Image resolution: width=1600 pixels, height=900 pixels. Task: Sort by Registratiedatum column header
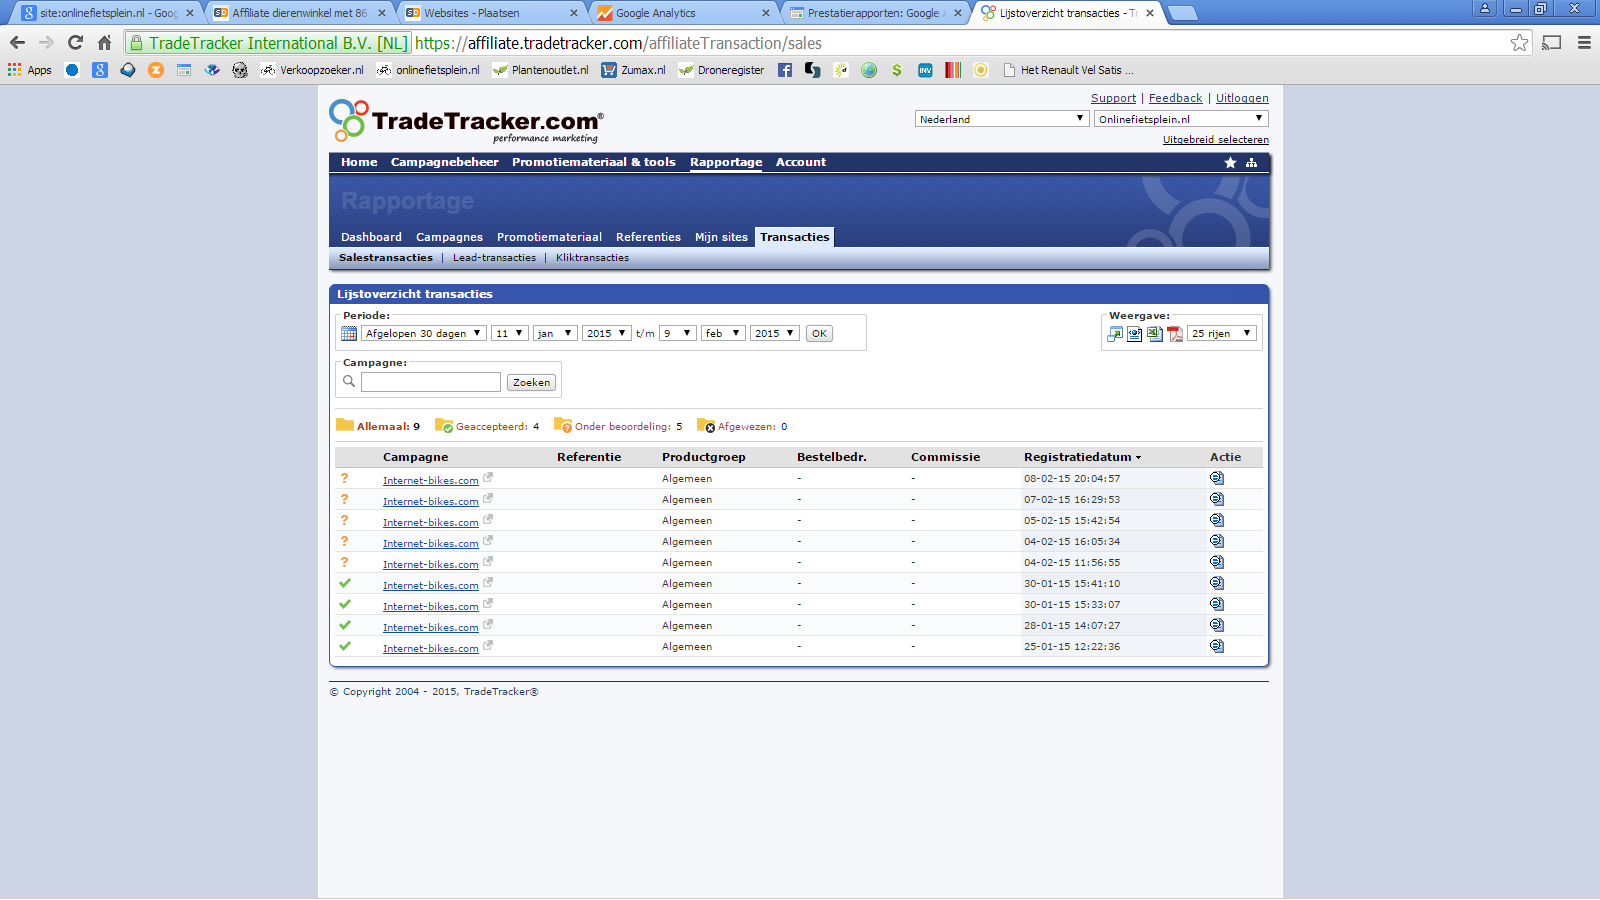click(x=1082, y=457)
